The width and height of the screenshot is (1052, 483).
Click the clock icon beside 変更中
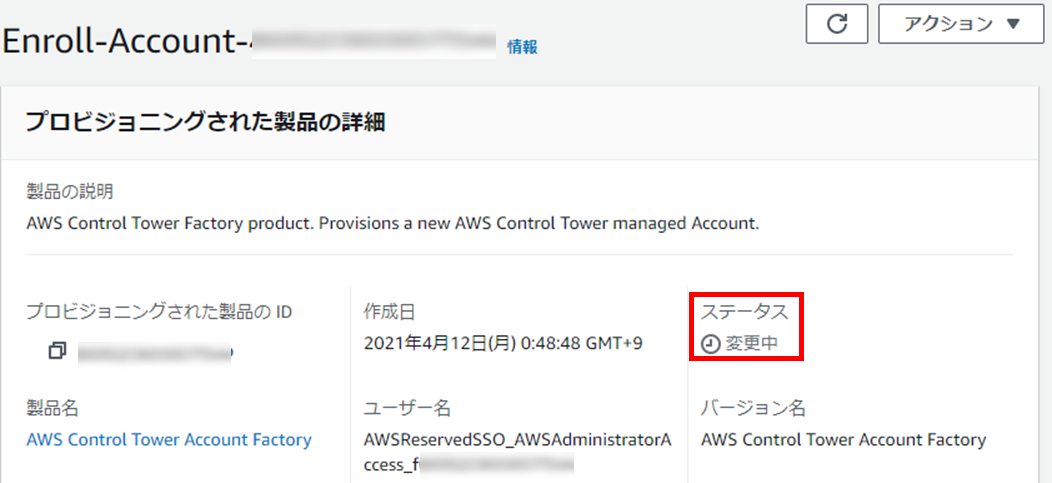(711, 345)
